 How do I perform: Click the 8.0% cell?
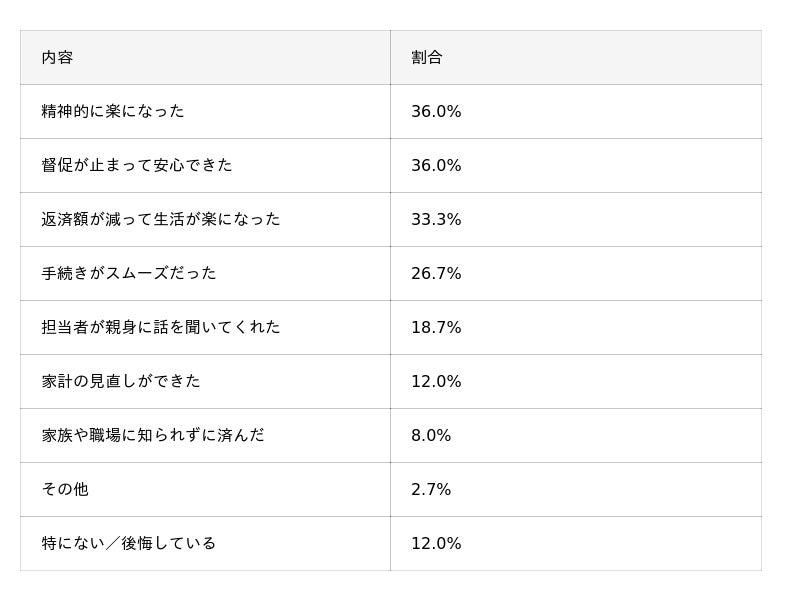[431, 436]
